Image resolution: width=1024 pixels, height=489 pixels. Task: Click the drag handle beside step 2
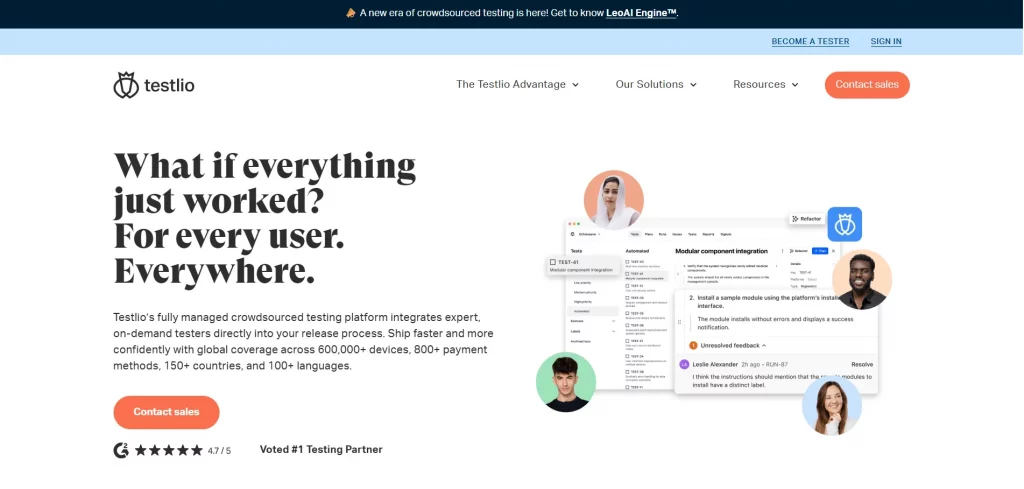coord(679,322)
